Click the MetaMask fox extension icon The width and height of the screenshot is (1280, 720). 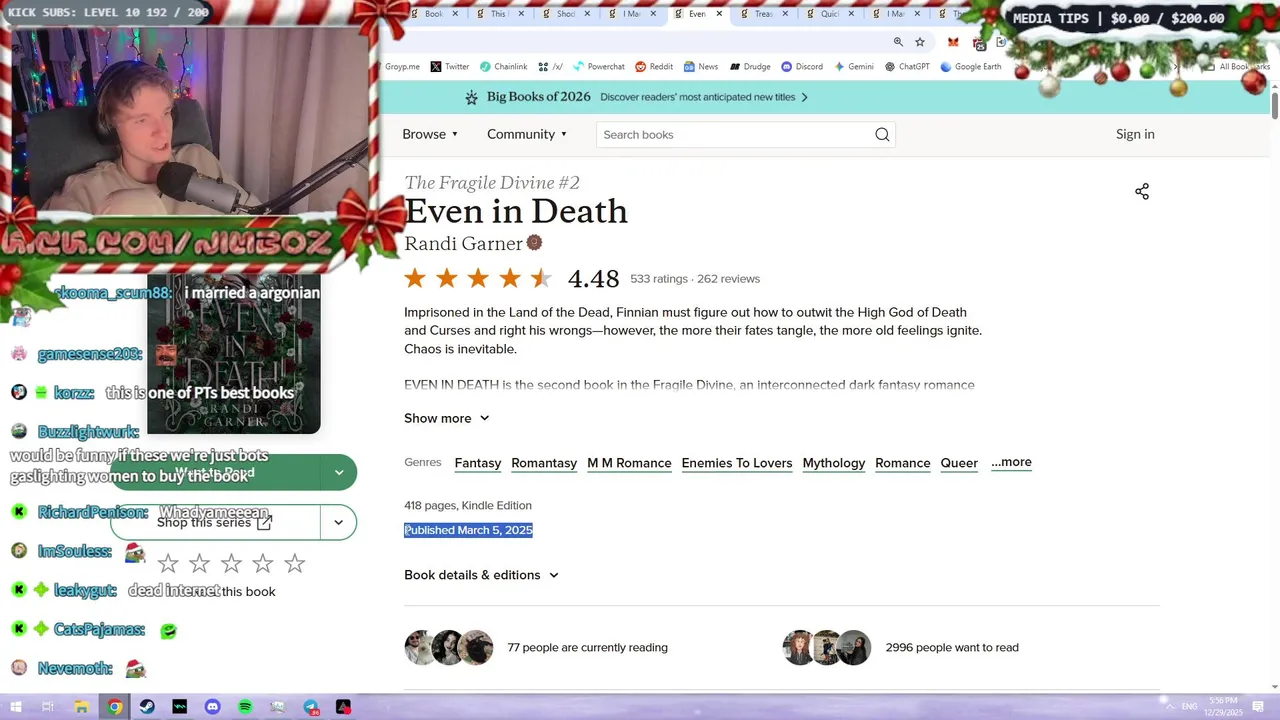pyautogui.click(x=953, y=42)
